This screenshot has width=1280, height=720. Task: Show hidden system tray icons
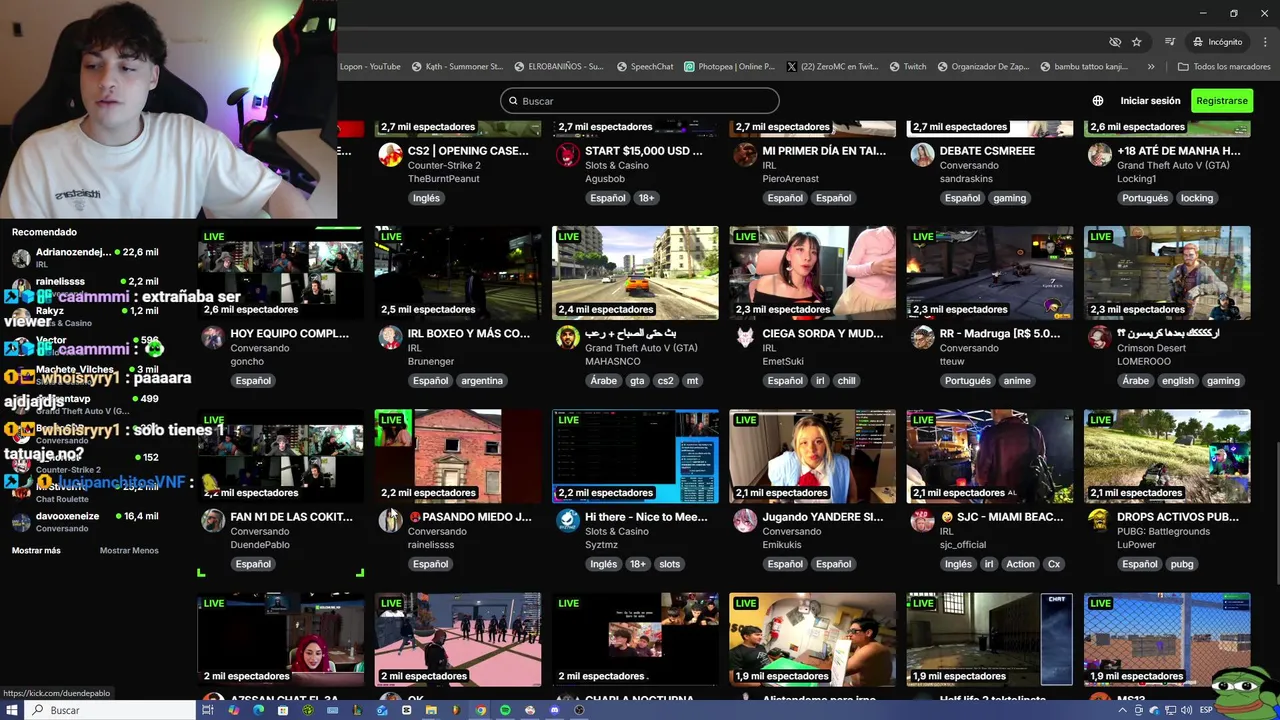point(1123,710)
